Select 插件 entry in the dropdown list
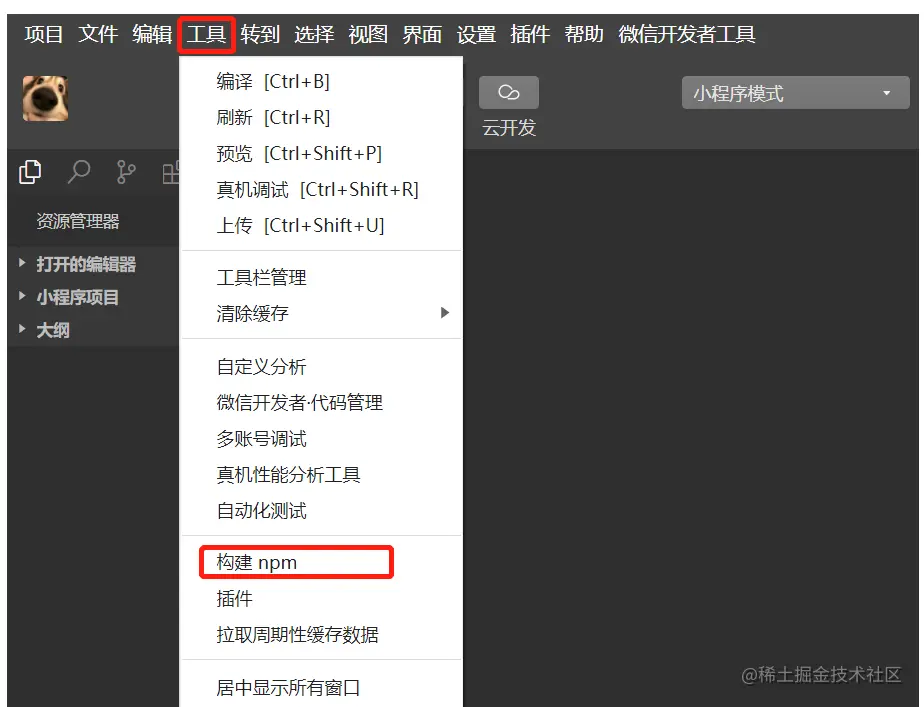924x707 pixels. pos(321,599)
